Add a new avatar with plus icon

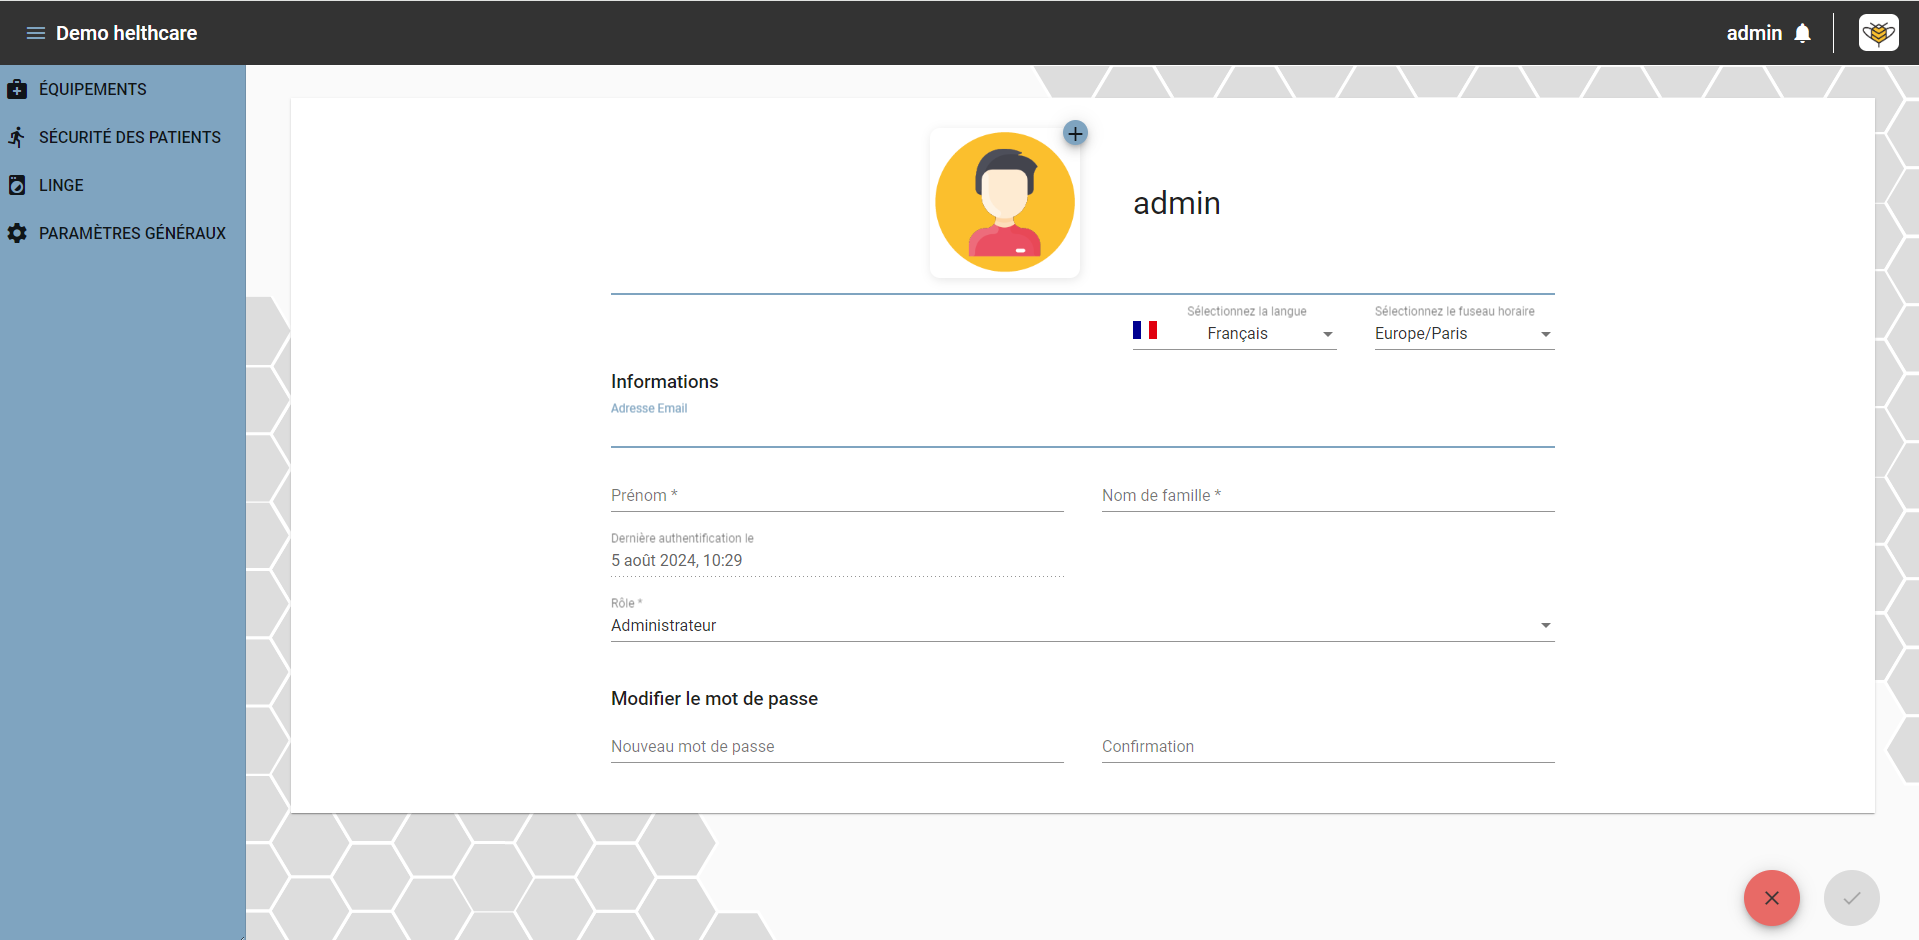1075,133
